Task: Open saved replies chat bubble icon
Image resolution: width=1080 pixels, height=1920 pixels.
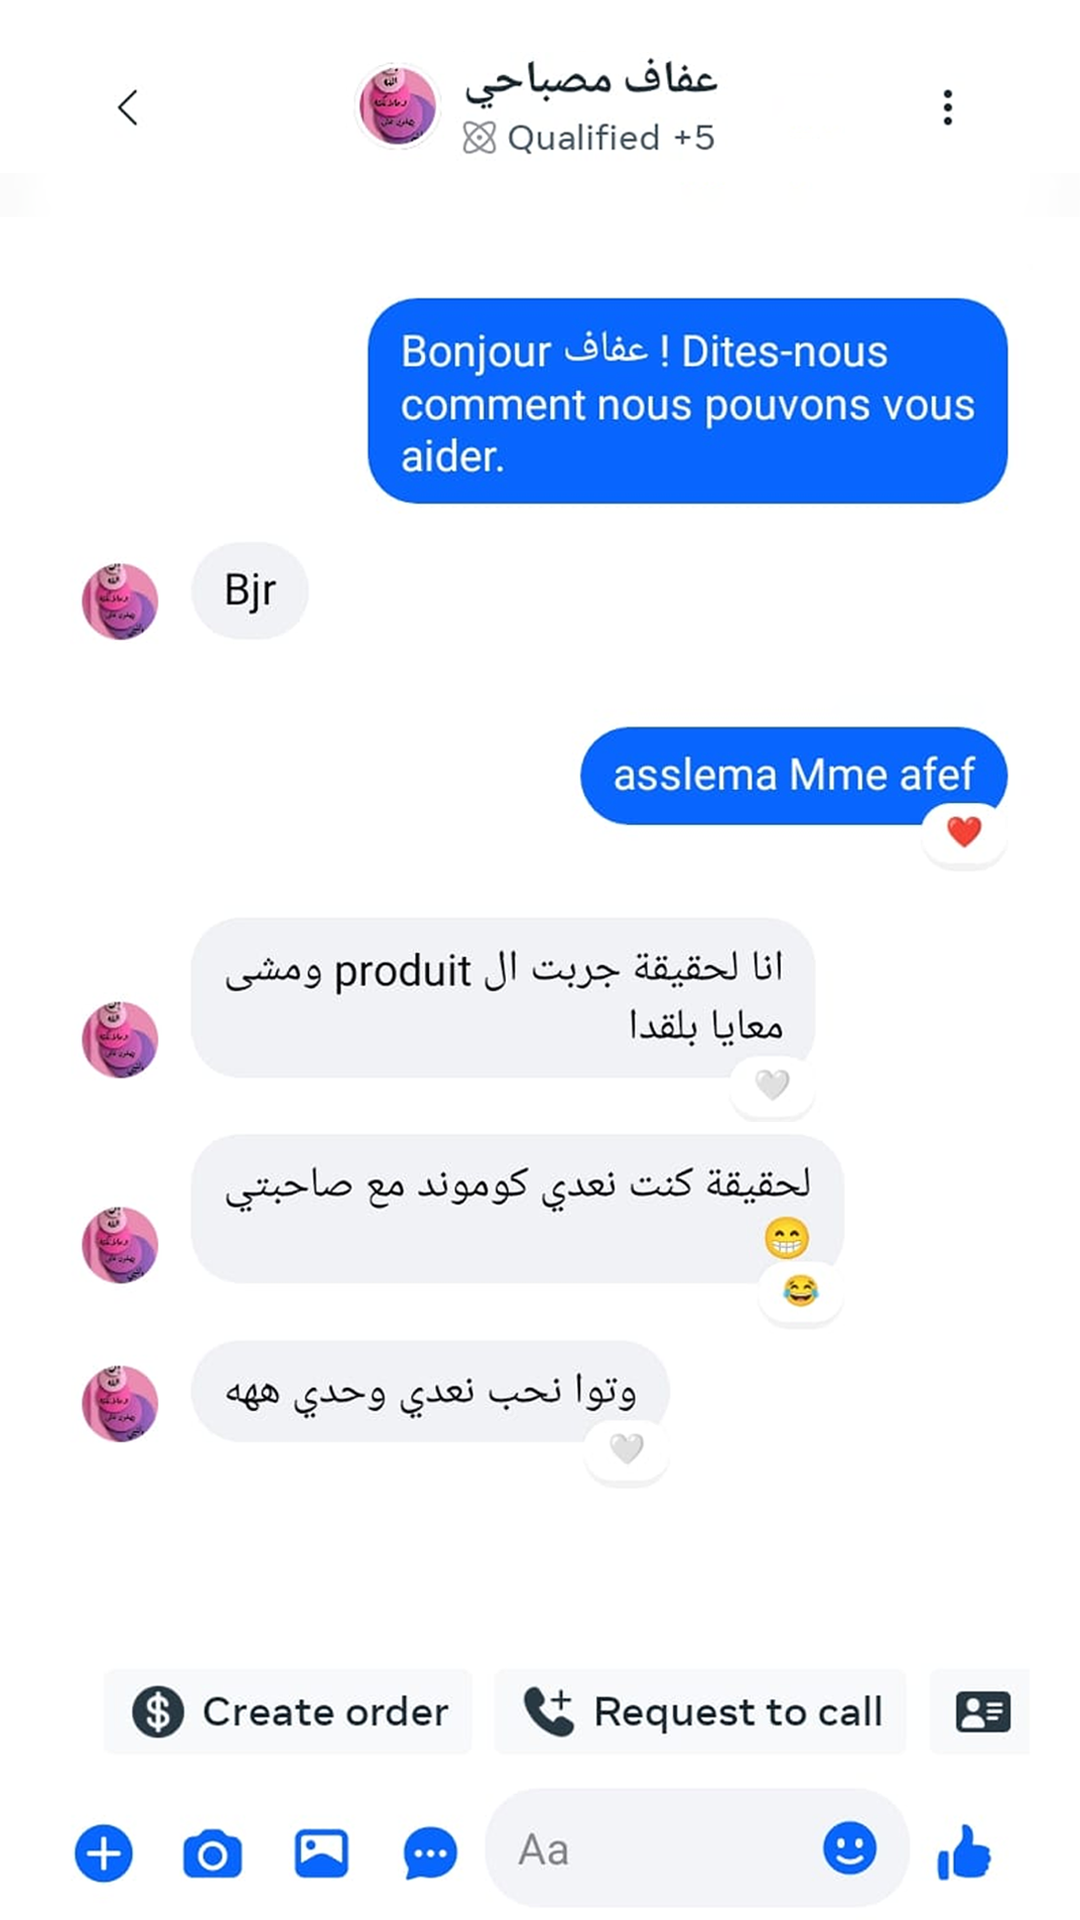Action: [x=430, y=1854]
